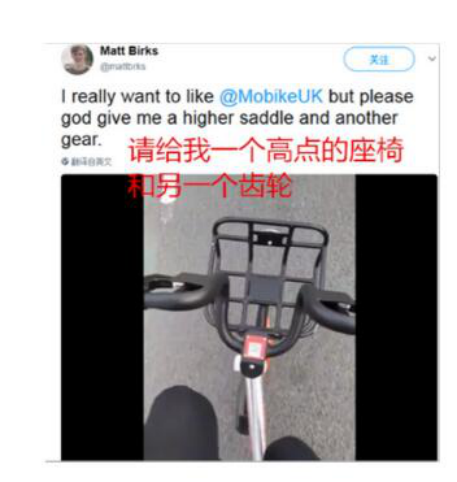Expand the chevron menu beside 关注

click(432, 59)
